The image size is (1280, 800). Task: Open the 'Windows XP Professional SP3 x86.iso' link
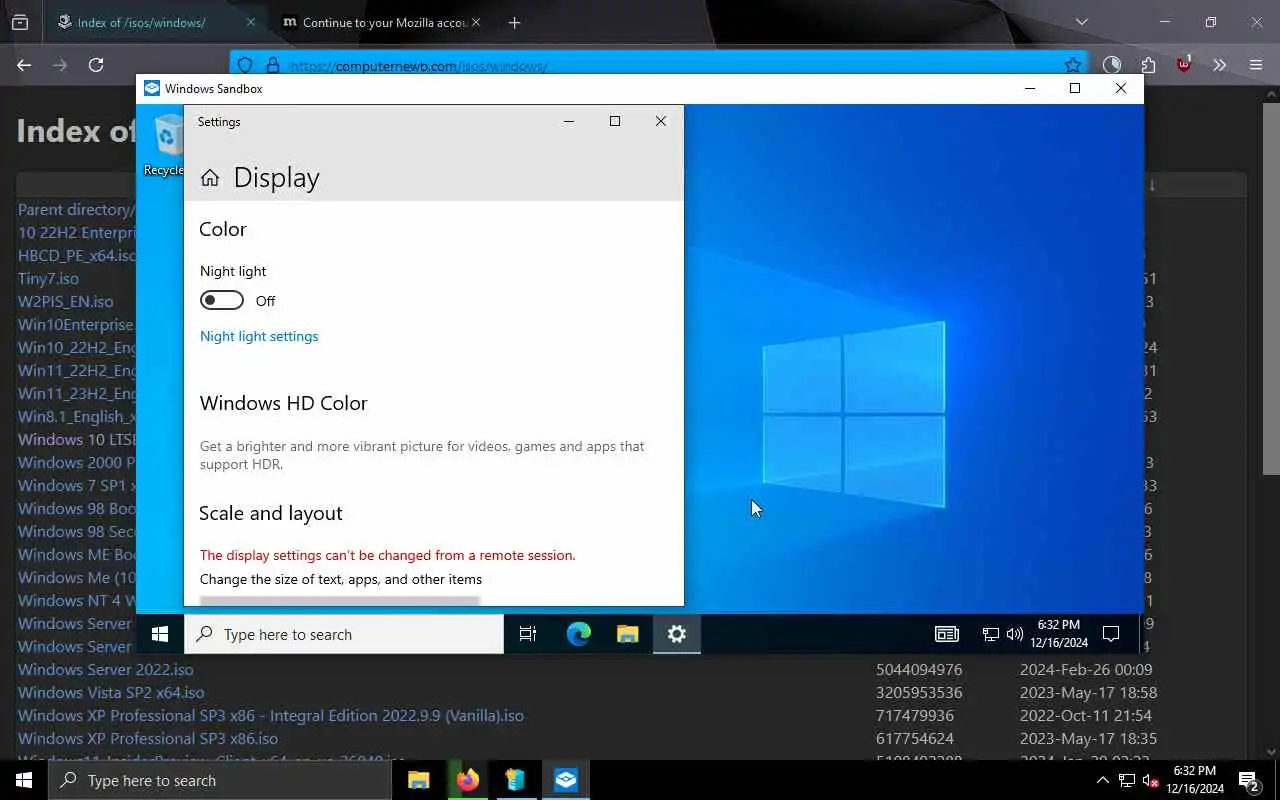point(148,738)
